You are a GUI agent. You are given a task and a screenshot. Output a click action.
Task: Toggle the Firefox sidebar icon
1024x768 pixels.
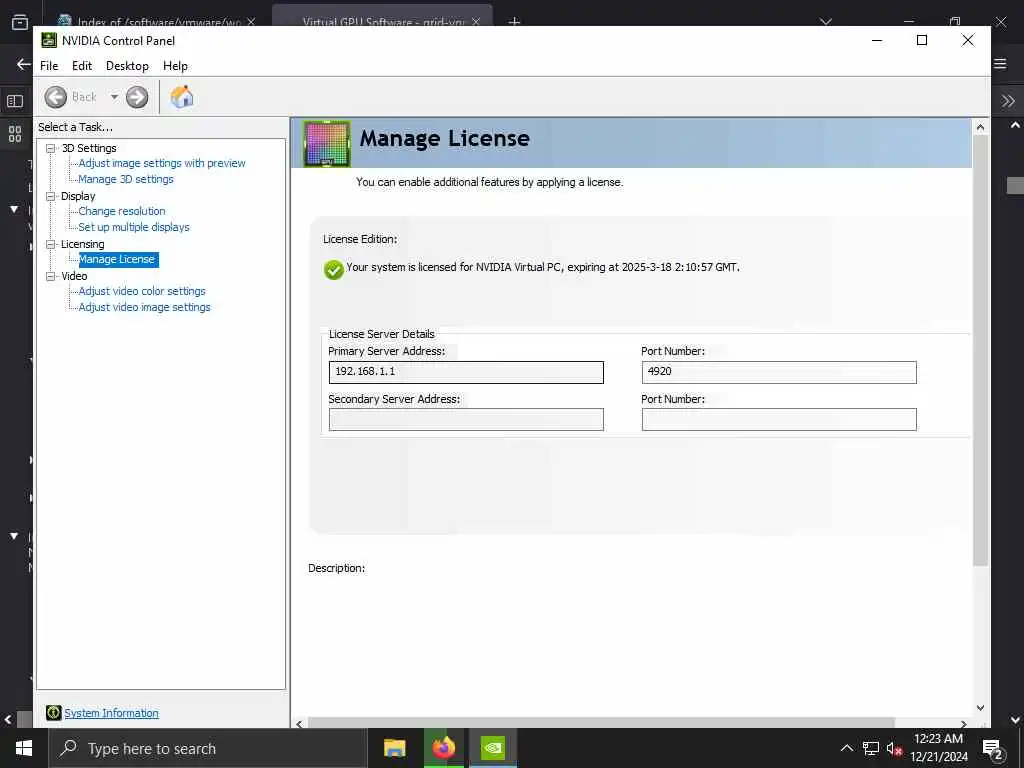tap(15, 101)
